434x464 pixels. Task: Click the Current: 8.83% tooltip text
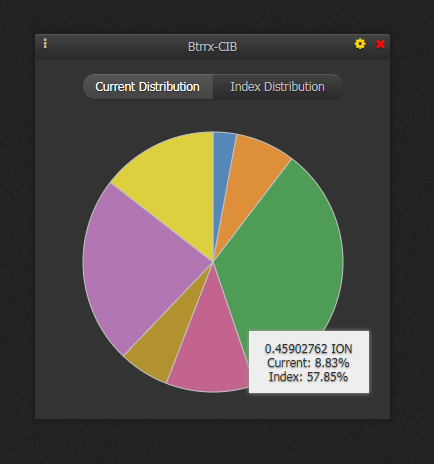(308, 363)
